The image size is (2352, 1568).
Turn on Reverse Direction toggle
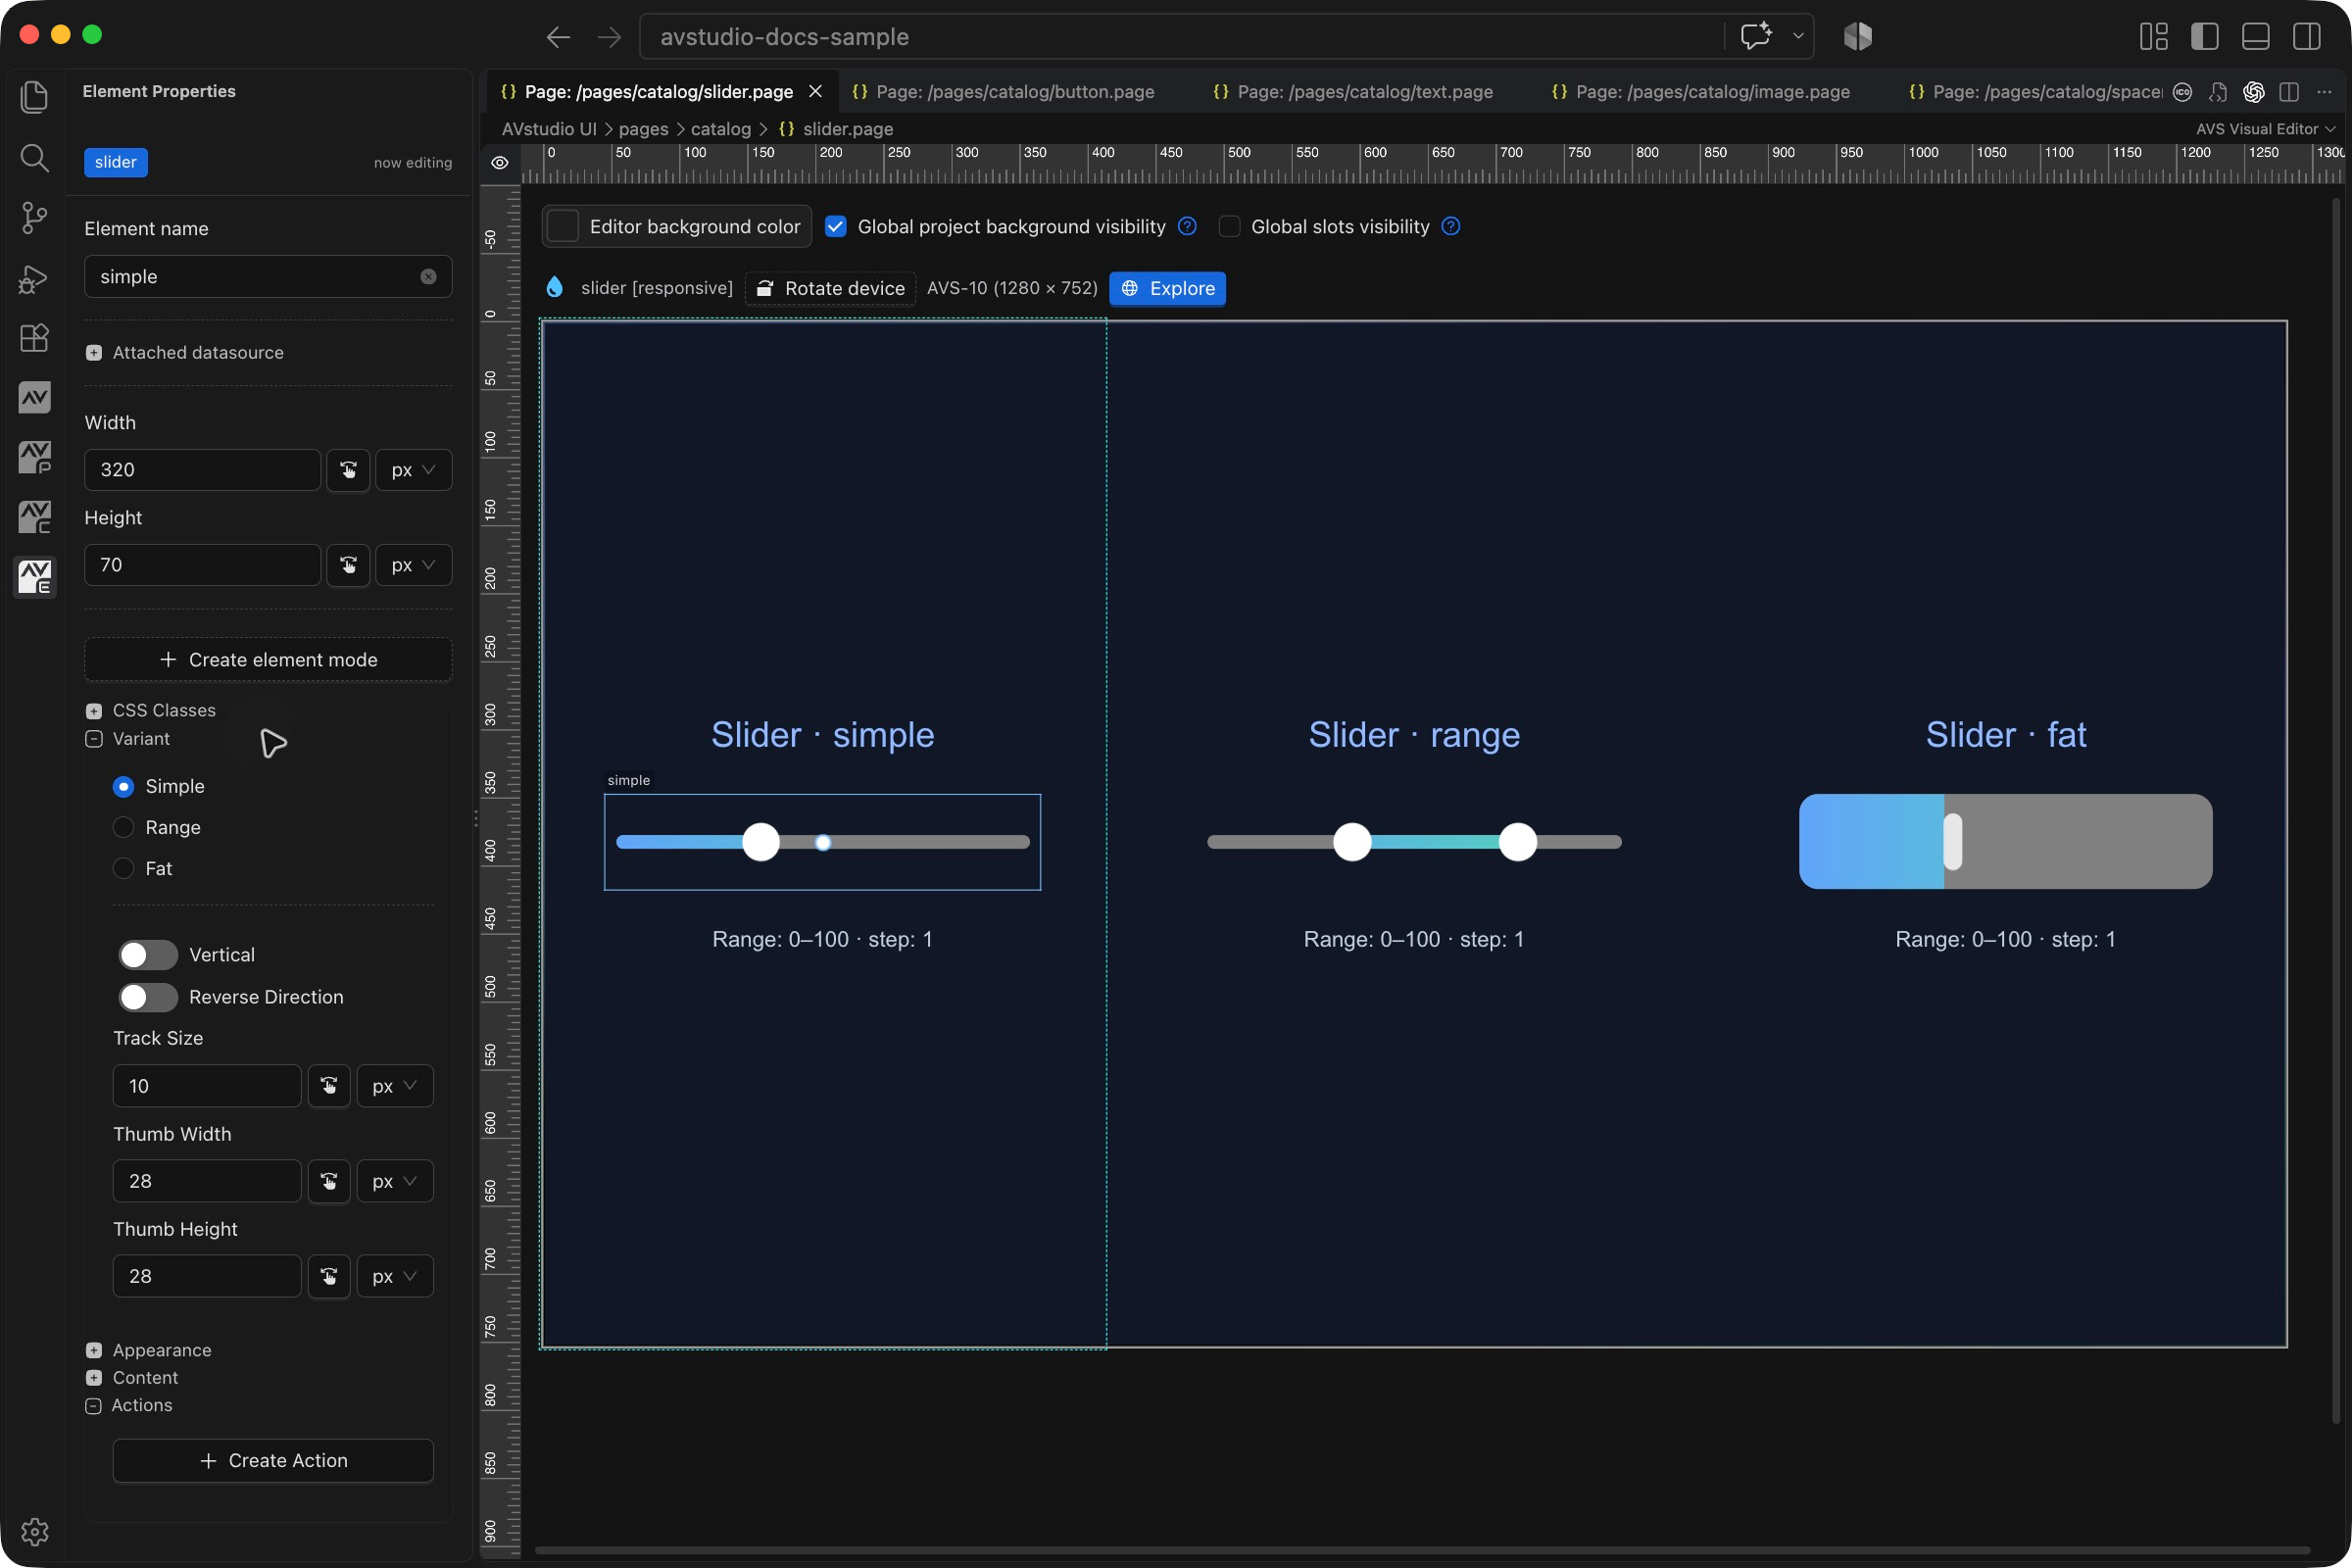click(x=148, y=997)
